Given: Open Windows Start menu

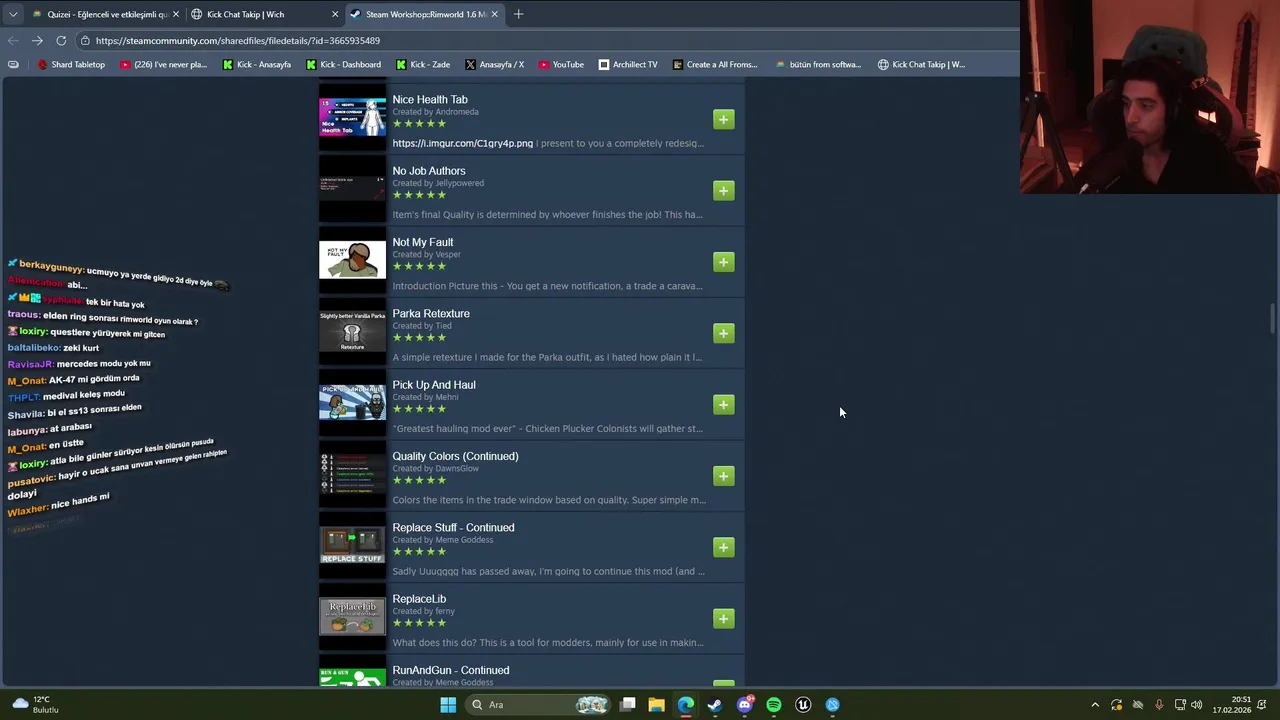Looking at the screenshot, I should (448, 705).
